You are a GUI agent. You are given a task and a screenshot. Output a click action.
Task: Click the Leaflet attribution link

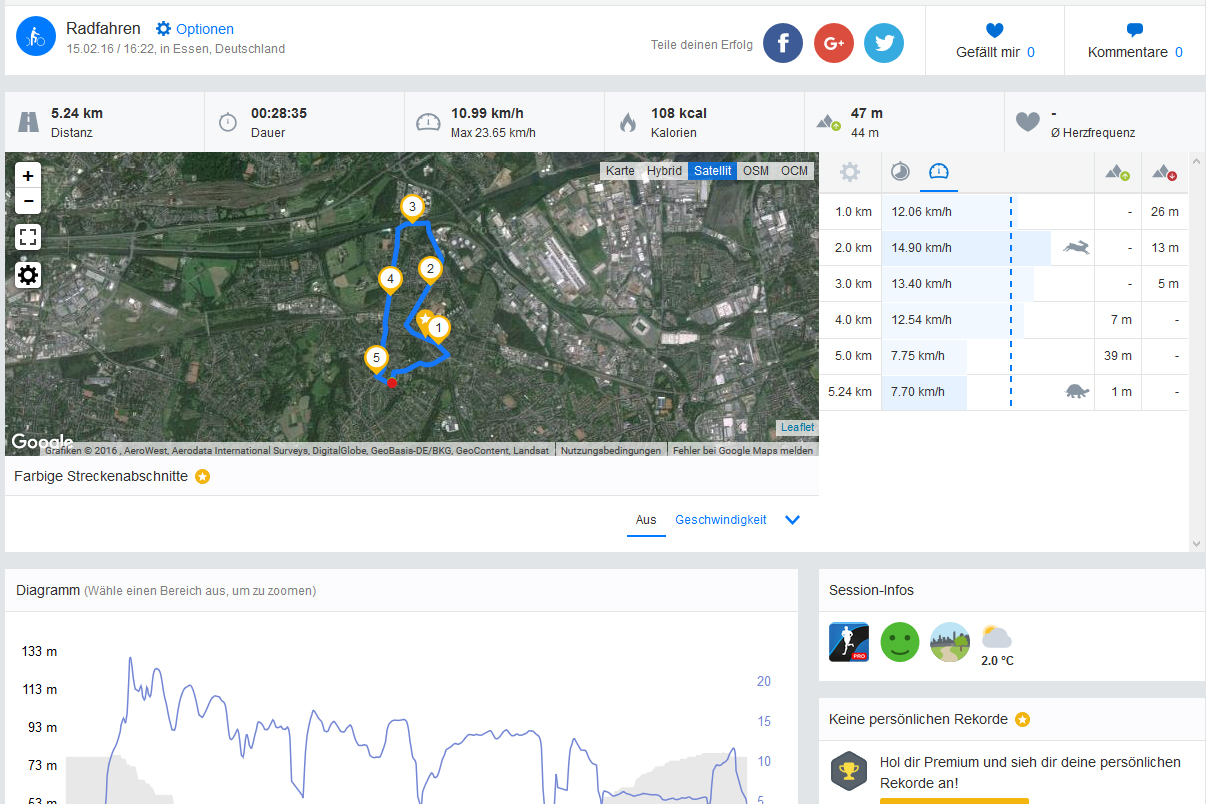click(797, 428)
